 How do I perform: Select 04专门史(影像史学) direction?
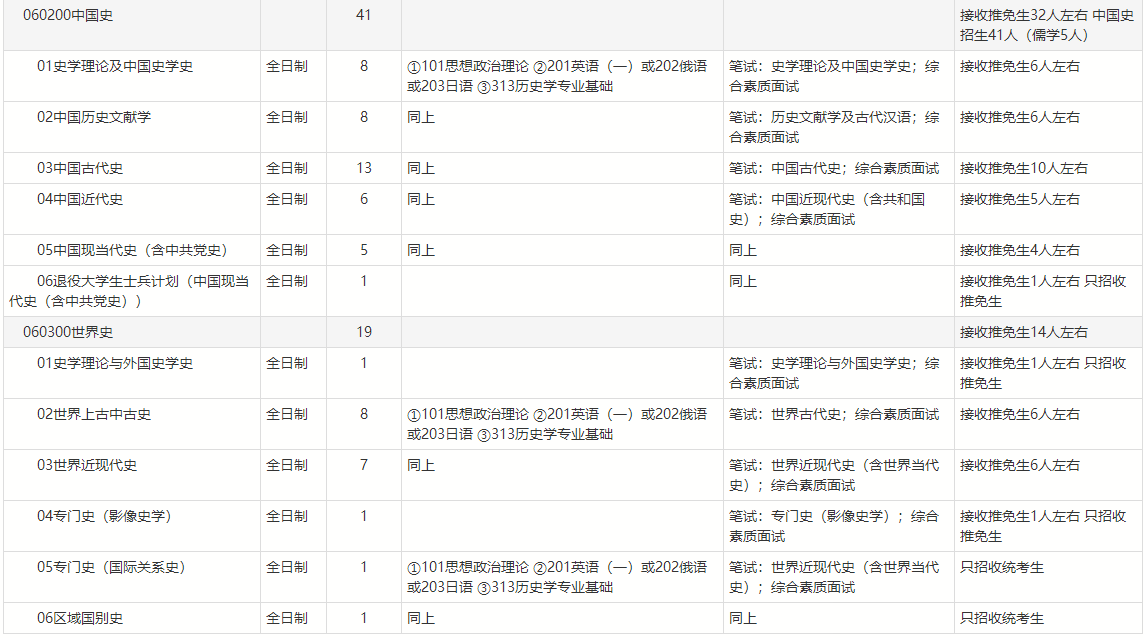104,516
